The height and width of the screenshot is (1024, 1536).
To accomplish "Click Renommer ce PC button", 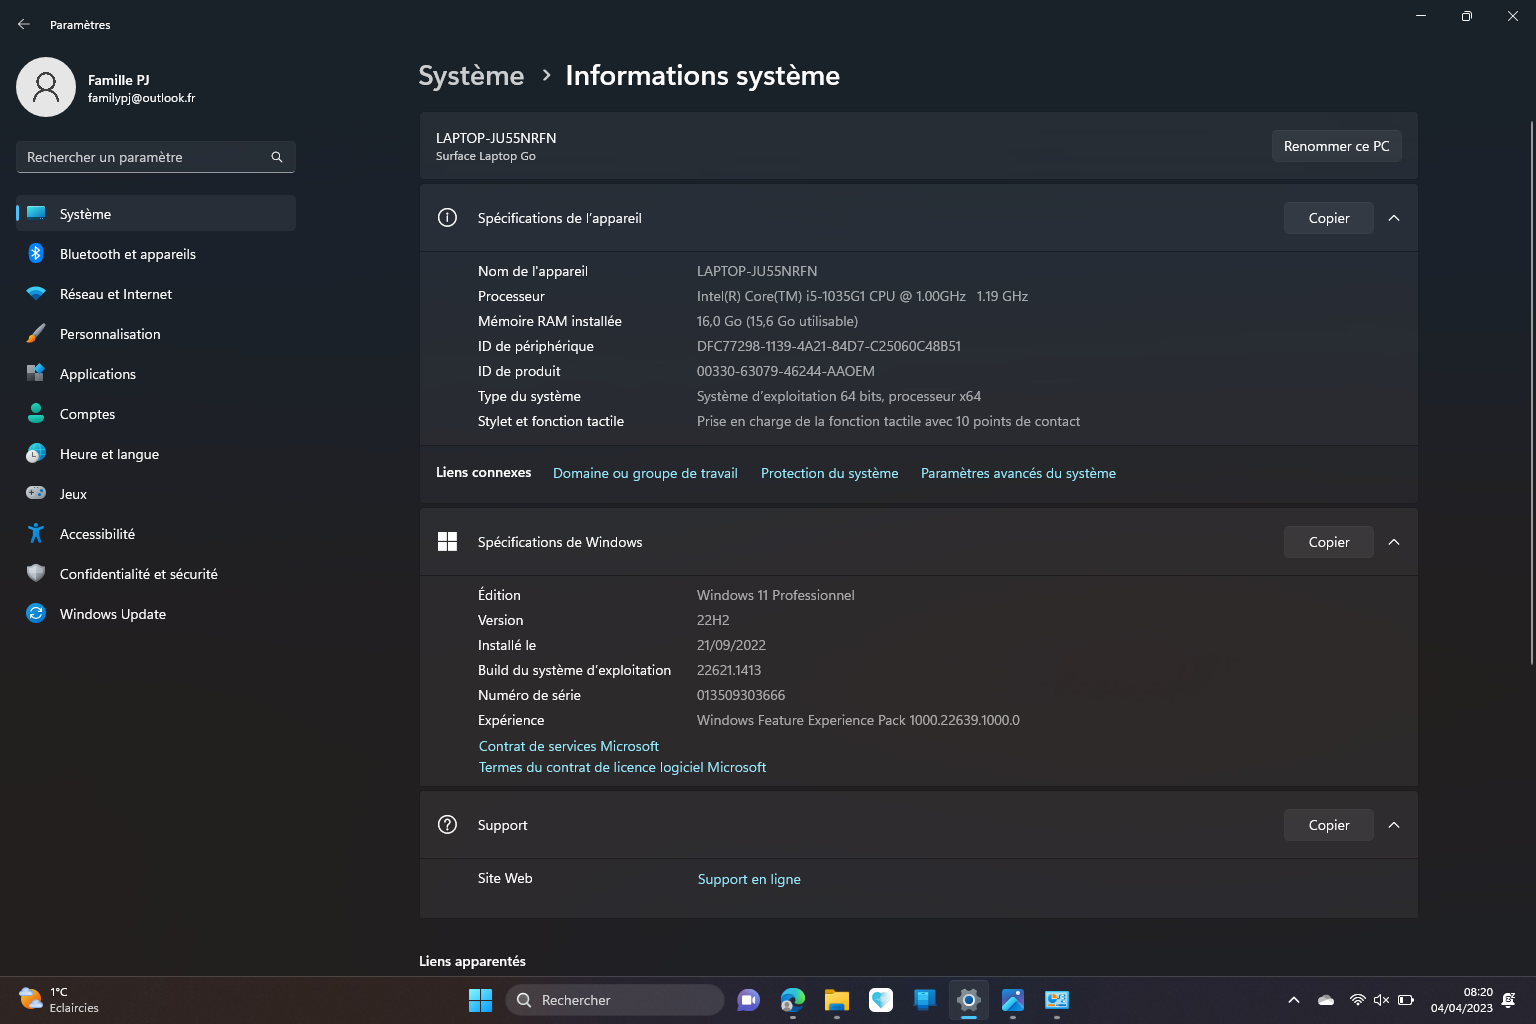I will [1336, 146].
